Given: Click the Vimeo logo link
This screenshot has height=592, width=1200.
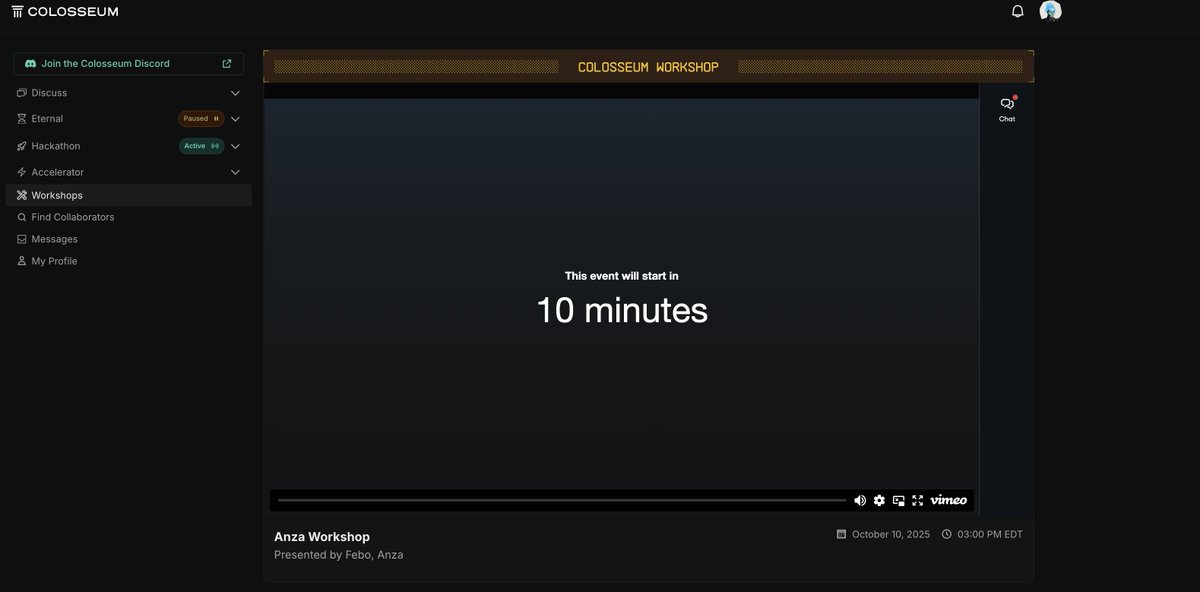Looking at the screenshot, I should (x=948, y=500).
